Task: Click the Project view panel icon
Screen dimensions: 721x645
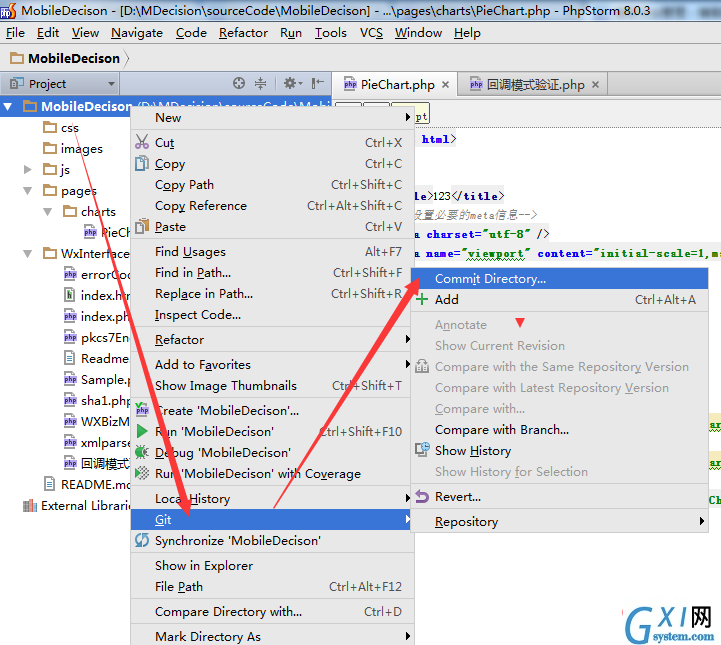Action: click(x=17, y=83)
